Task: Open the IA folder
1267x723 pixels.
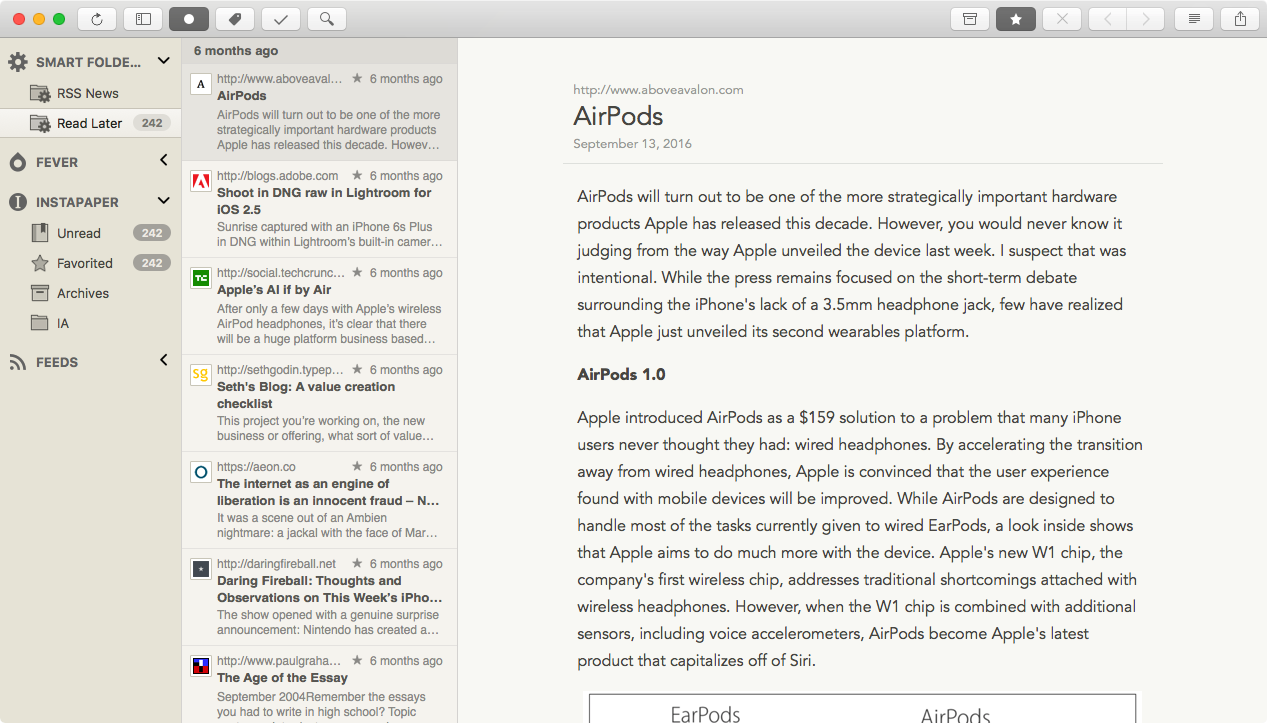Action: coord(90,323)
